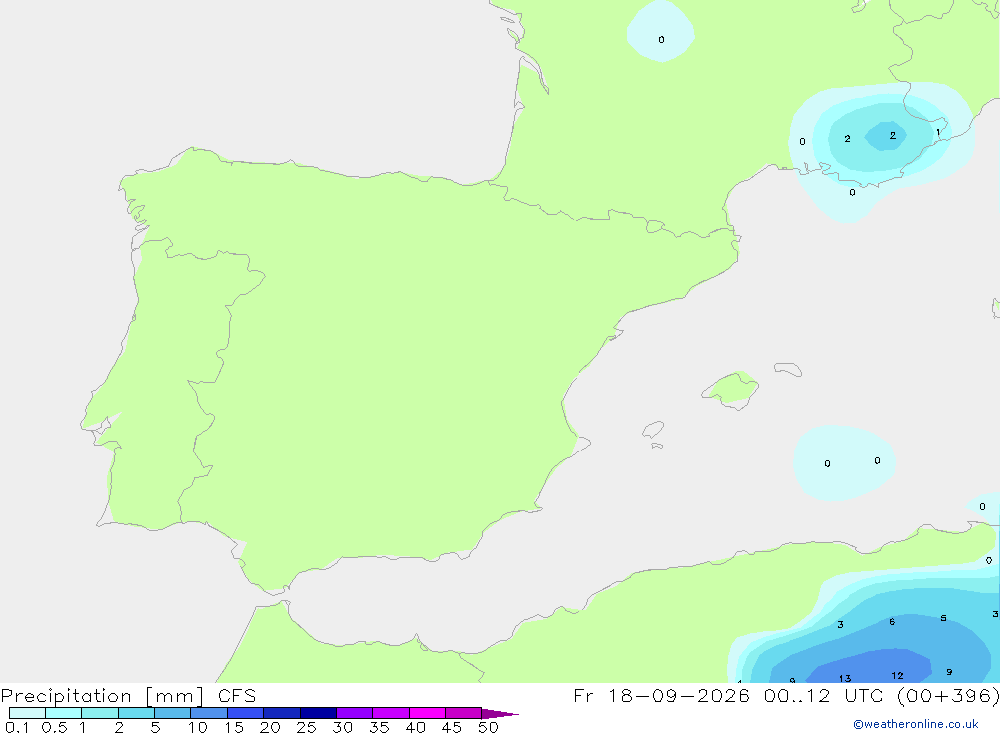Pick the 2–5 mm legend color box

(136, 713)
